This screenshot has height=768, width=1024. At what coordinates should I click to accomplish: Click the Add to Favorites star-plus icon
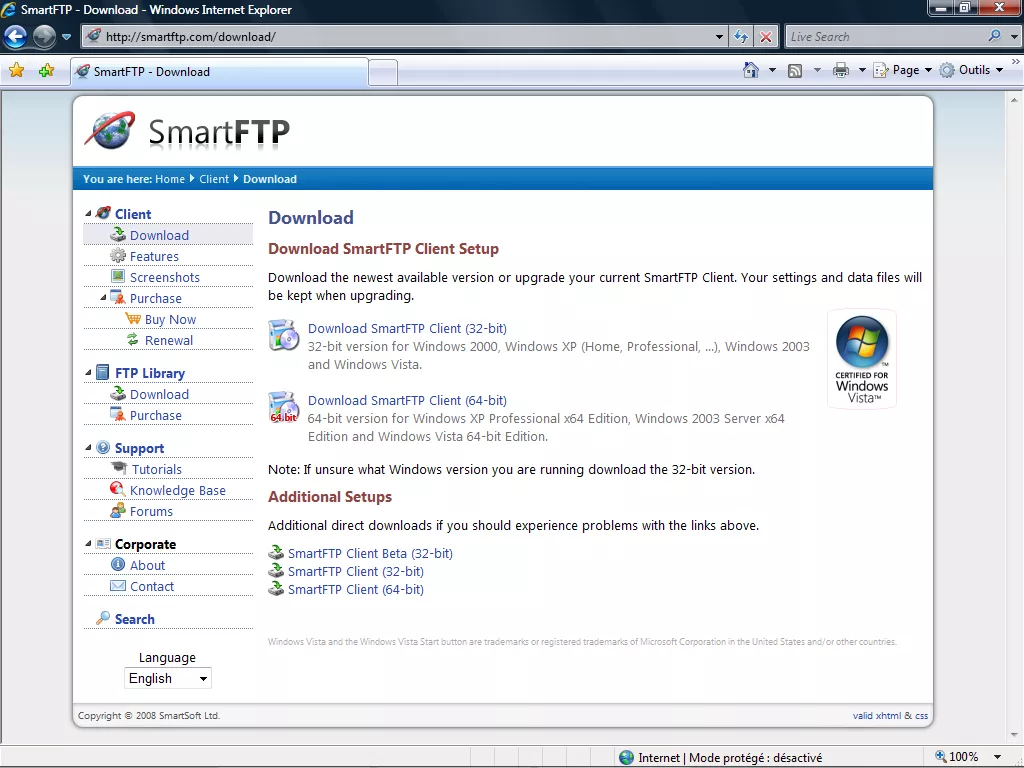coord(46,71)
